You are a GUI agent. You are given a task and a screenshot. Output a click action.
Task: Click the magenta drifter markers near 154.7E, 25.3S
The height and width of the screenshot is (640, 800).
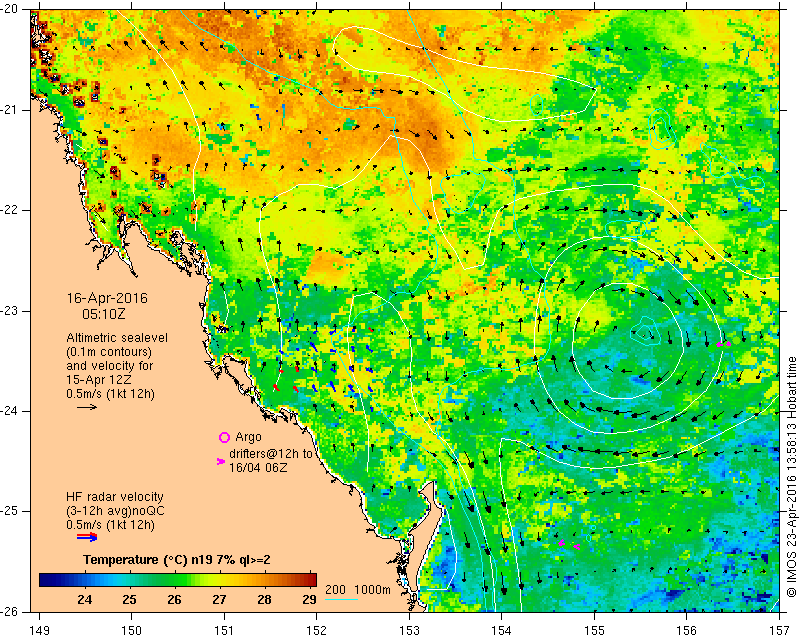(568, 544)
